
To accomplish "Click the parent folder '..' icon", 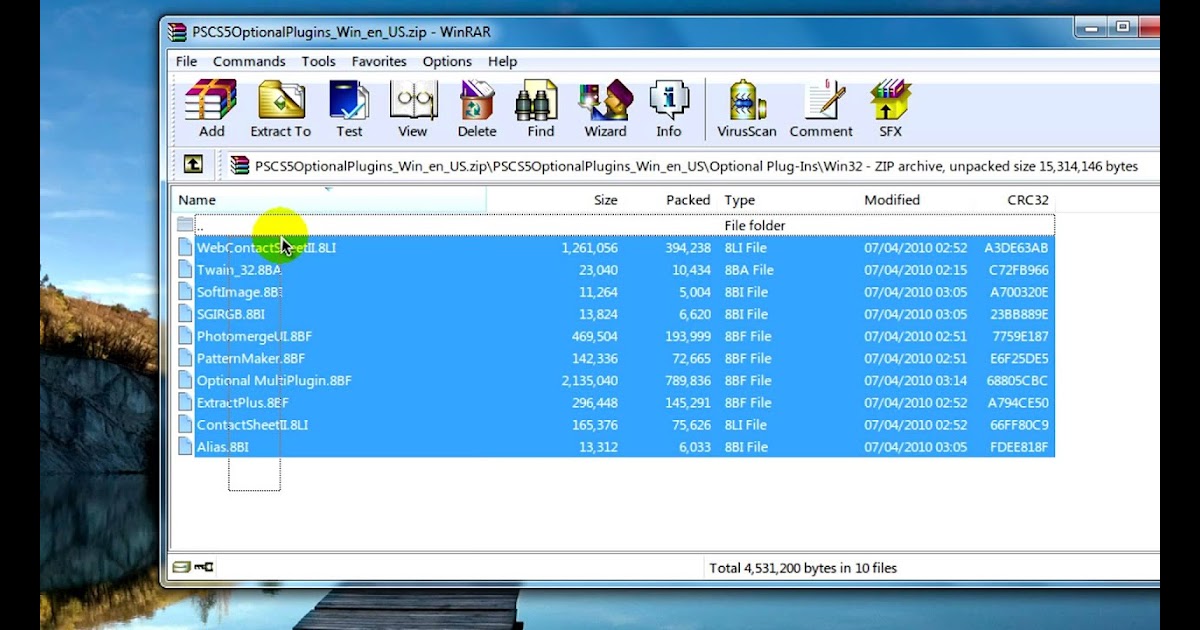I will [185, 225].
